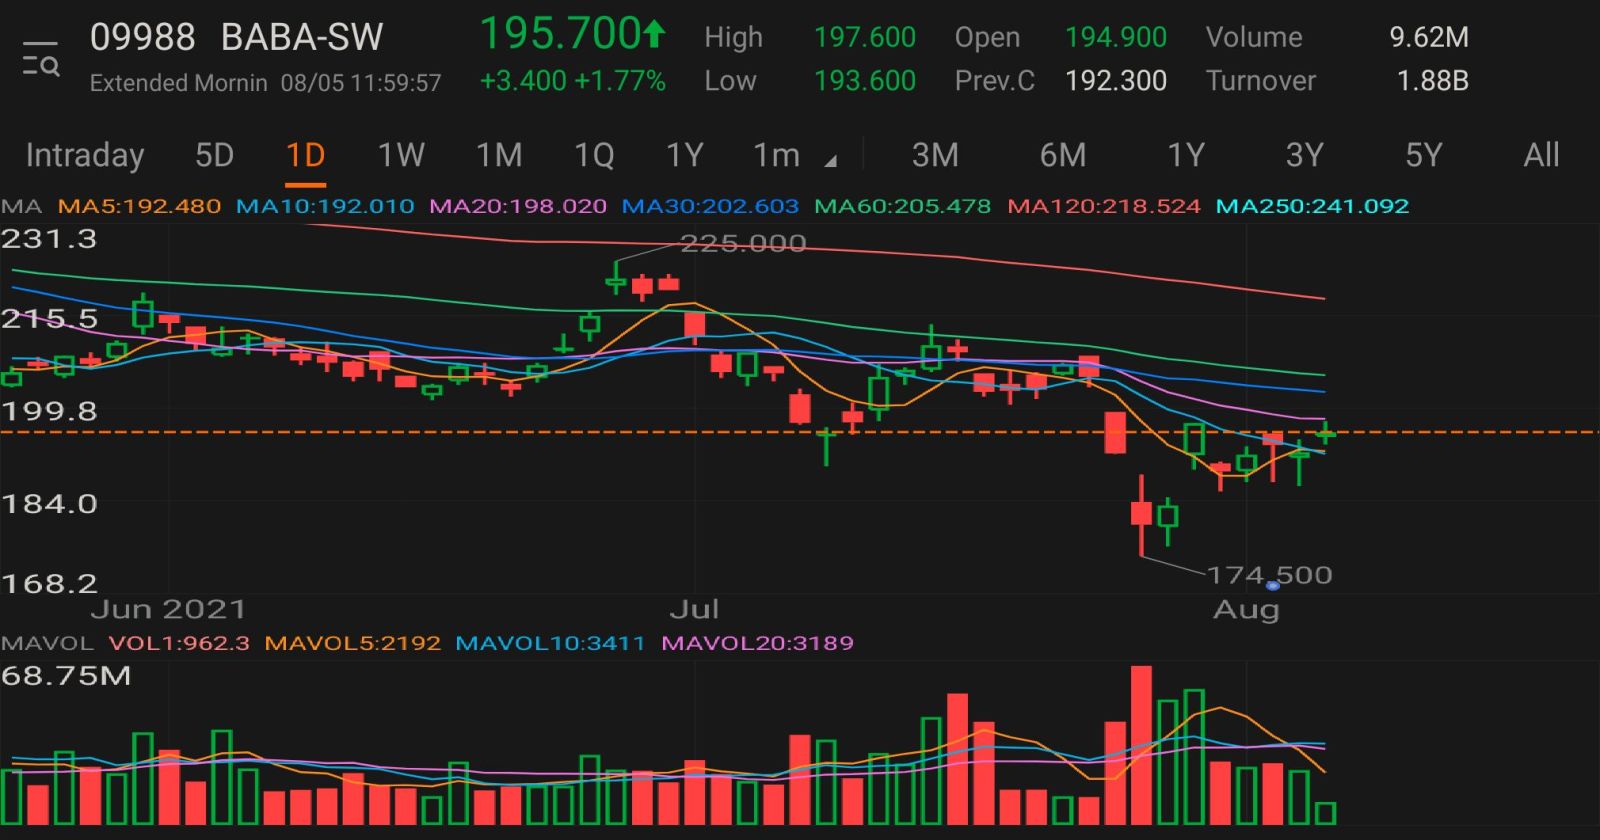This screenshot has width=1600, height=840.
Task: Tap the MA30:202.603 indicator label
Action: pyautogui.click(x=710, y=207)
